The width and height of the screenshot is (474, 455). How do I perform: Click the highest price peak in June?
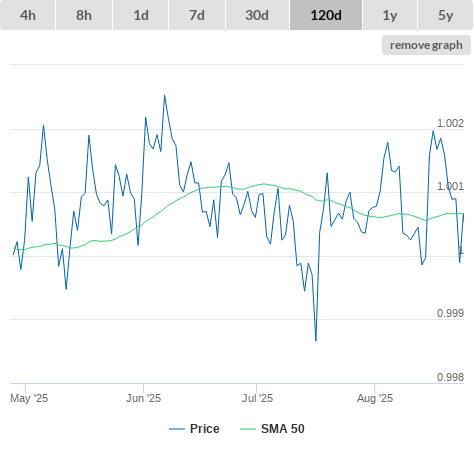[164, 96]
